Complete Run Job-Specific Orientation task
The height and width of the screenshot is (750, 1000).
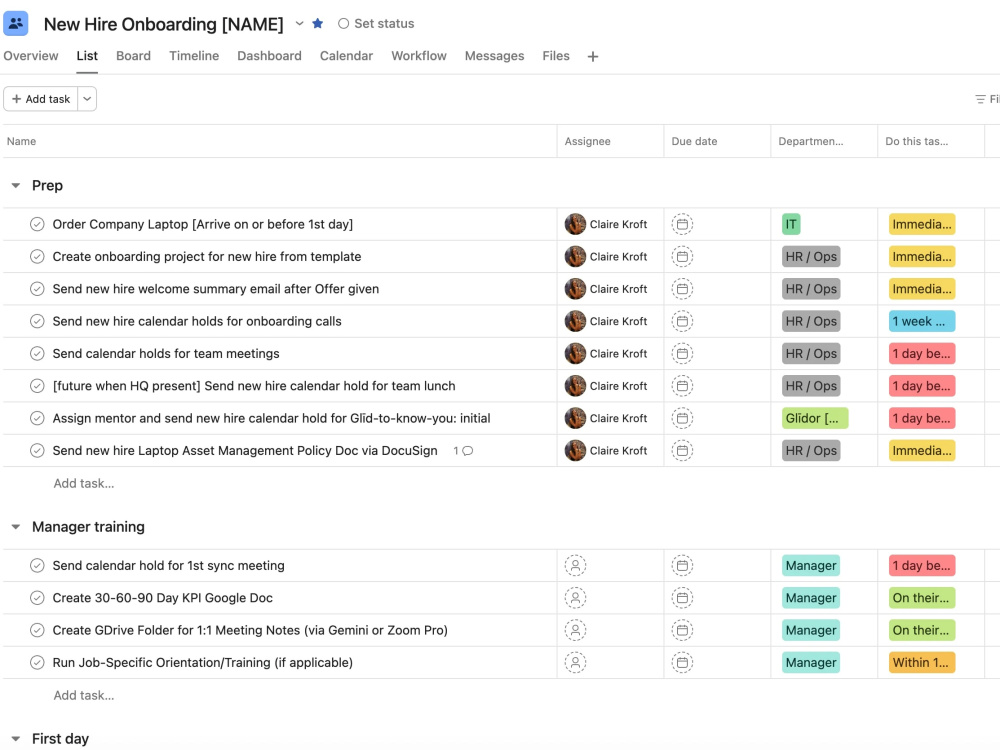point(37,663)
